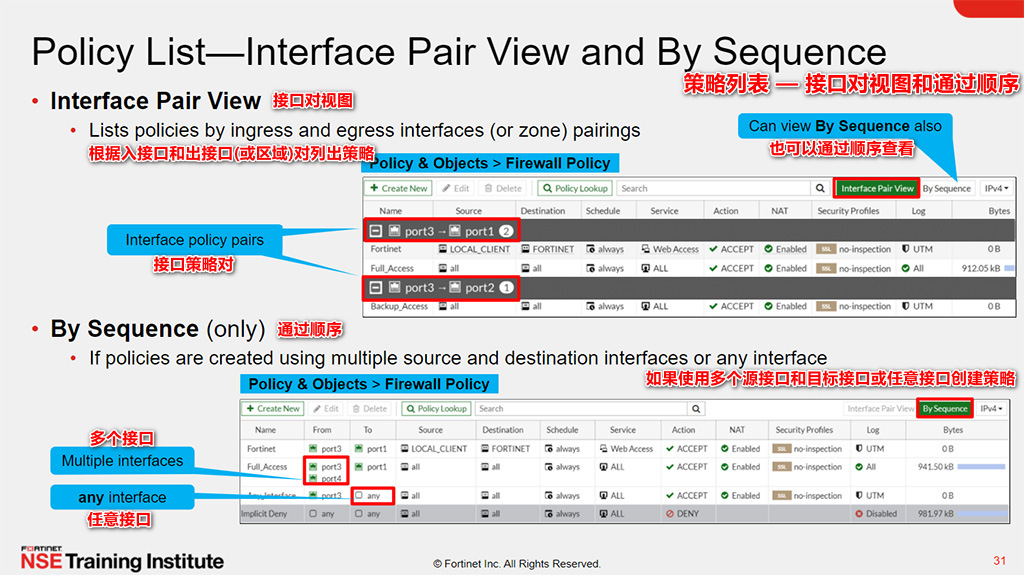
Task: Click the port4 interface entry in the lower Full_Access row
Action: point(325,478)
